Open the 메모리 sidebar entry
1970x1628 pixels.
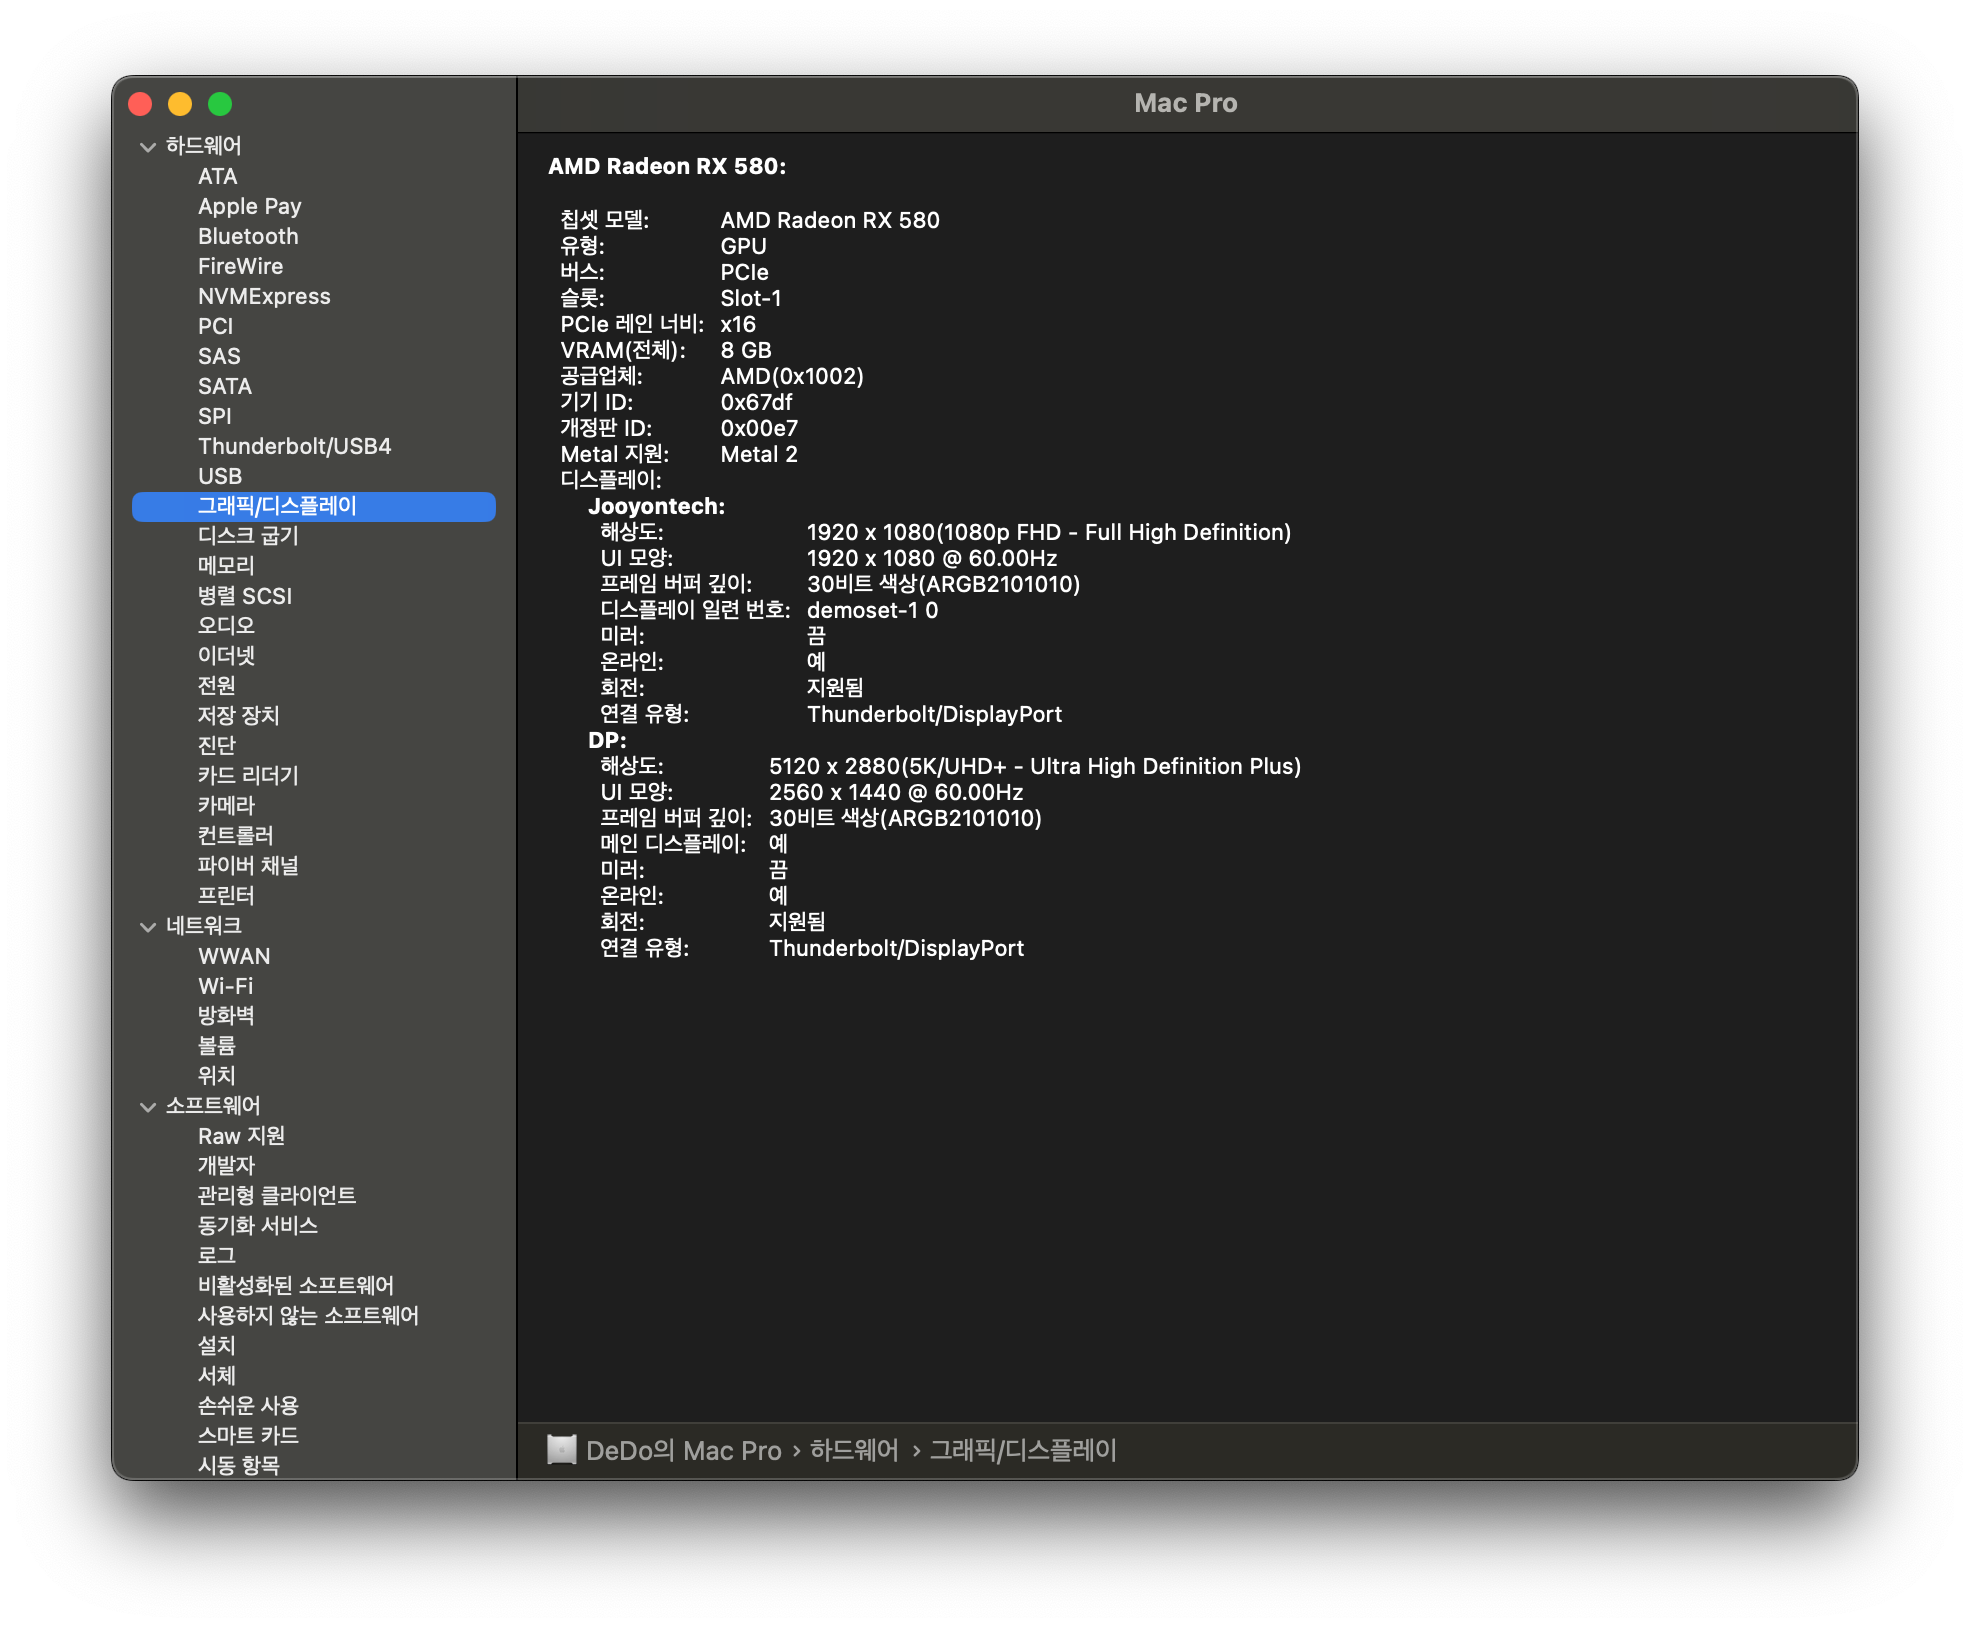pyautogui.click(x=226, y=566)
